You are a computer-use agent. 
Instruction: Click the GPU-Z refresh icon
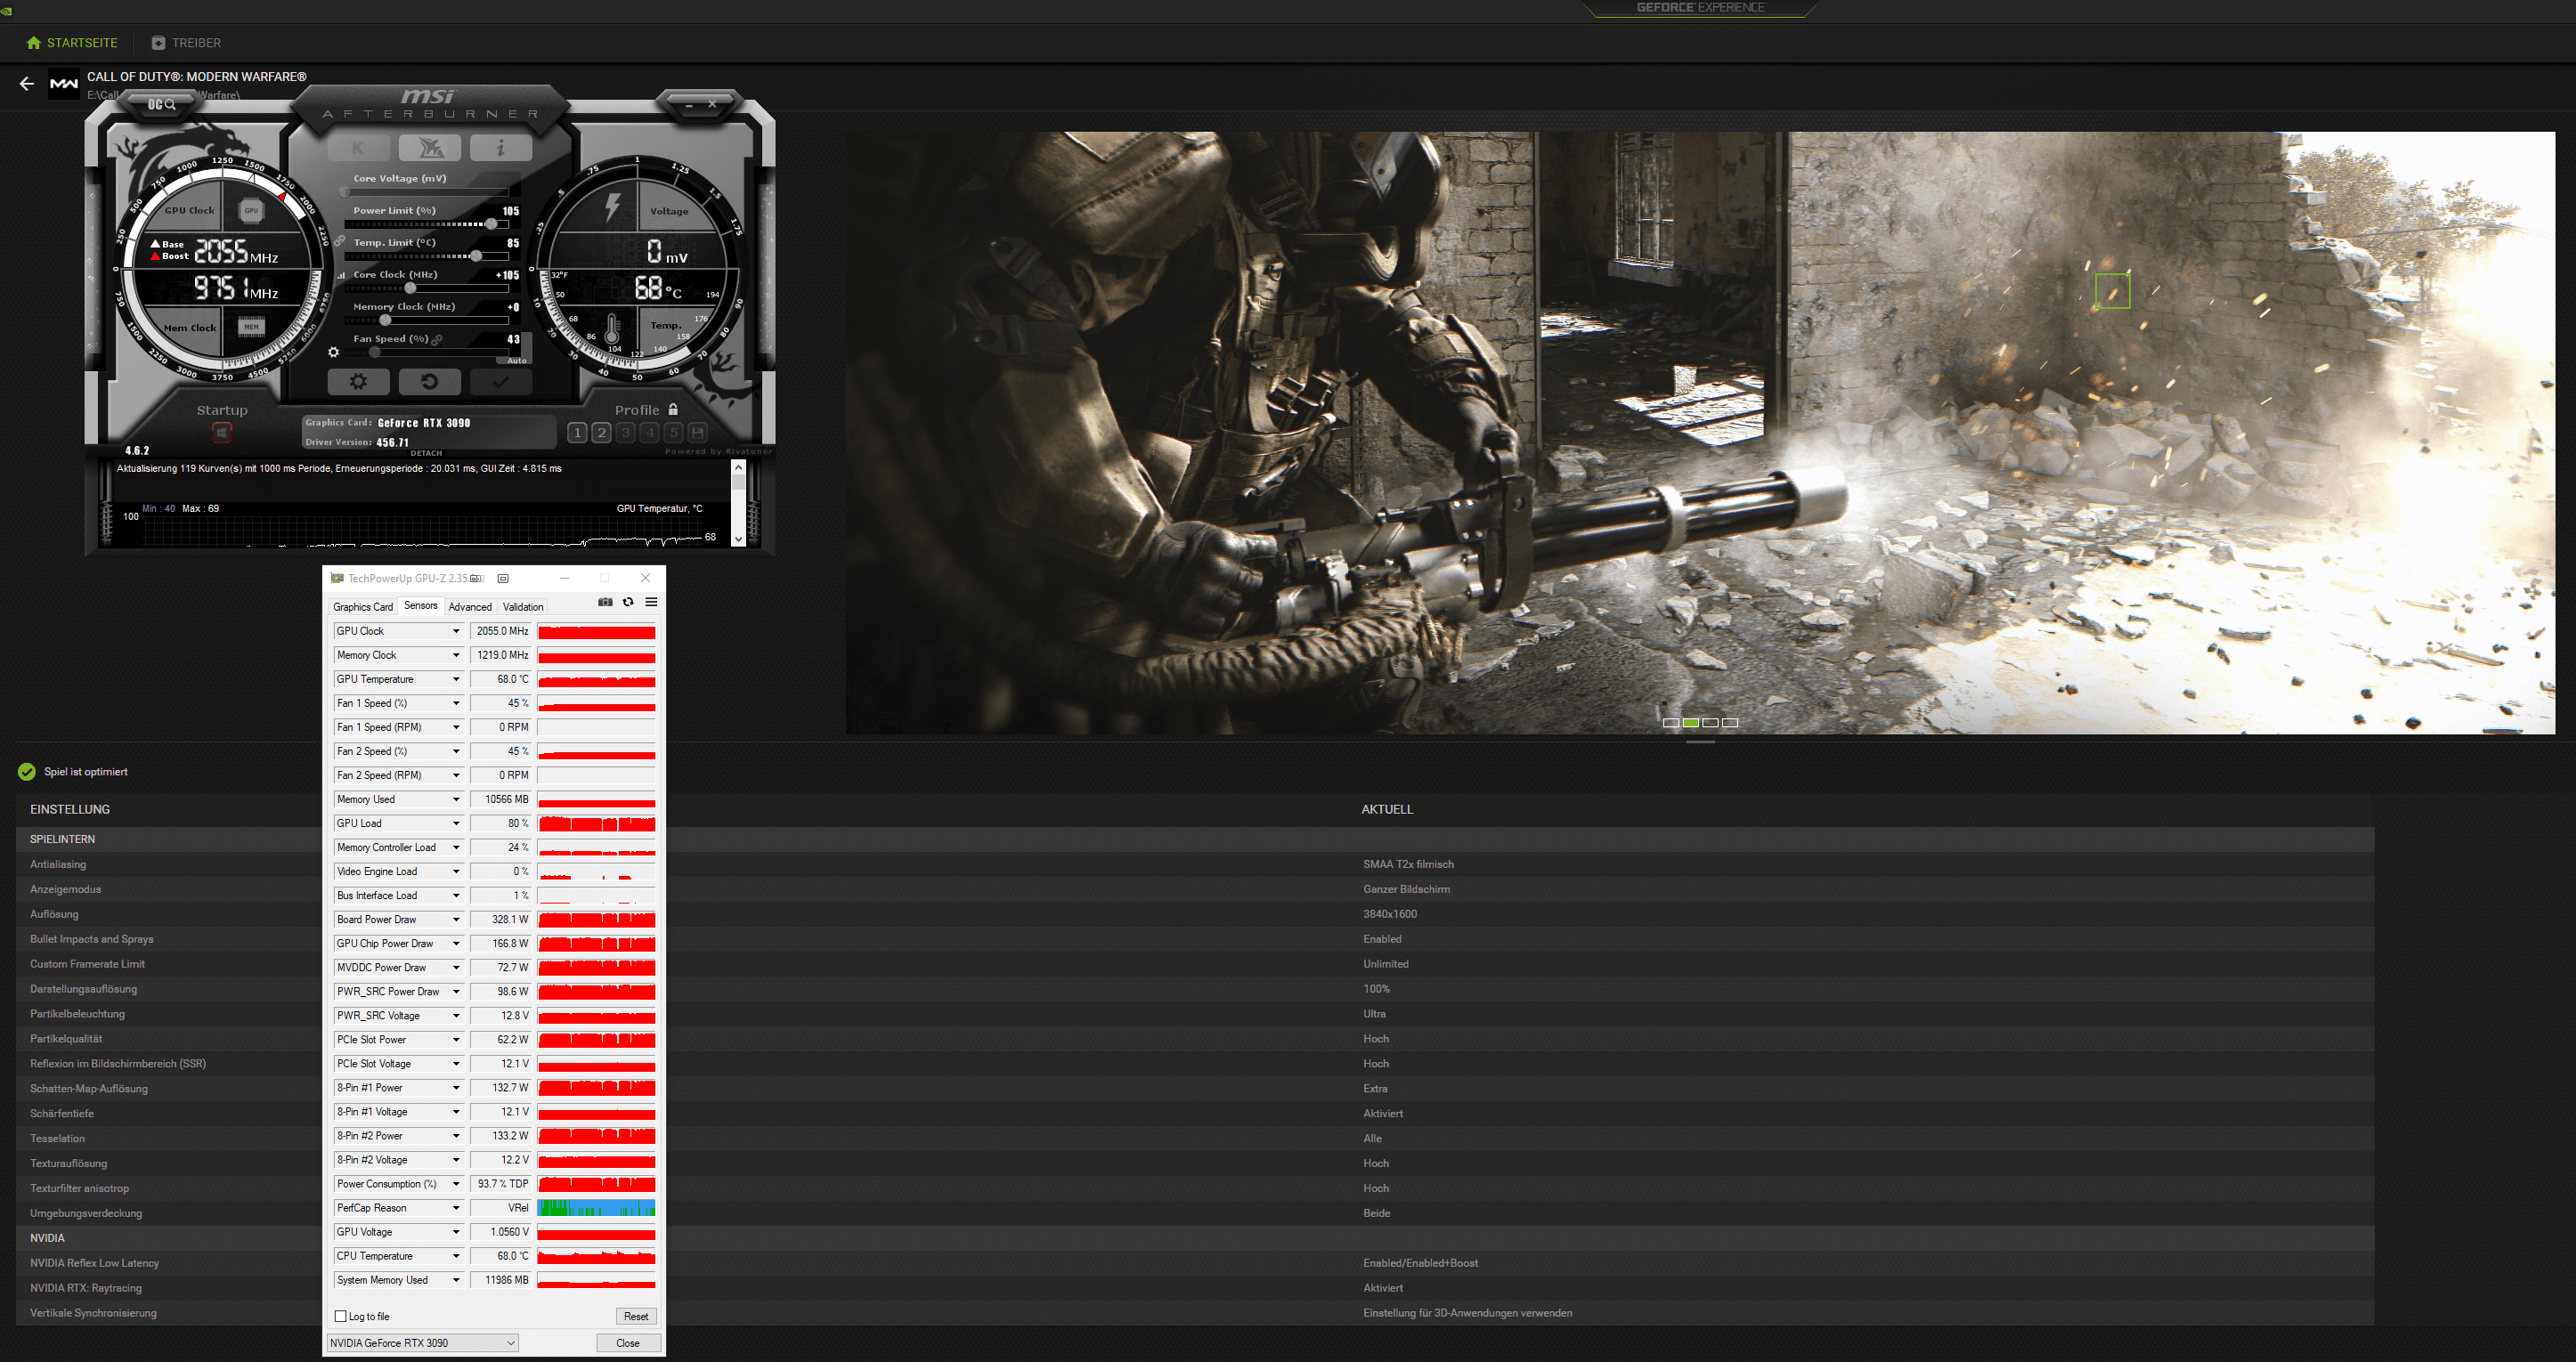click(x=628, y=602)
